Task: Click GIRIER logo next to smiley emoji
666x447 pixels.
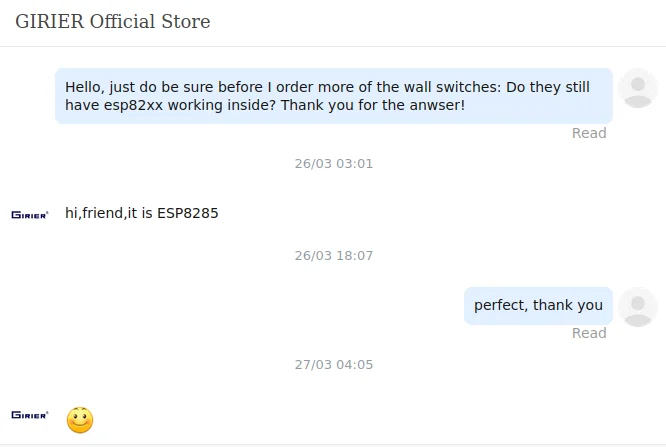Action: [x=30, y=415]
